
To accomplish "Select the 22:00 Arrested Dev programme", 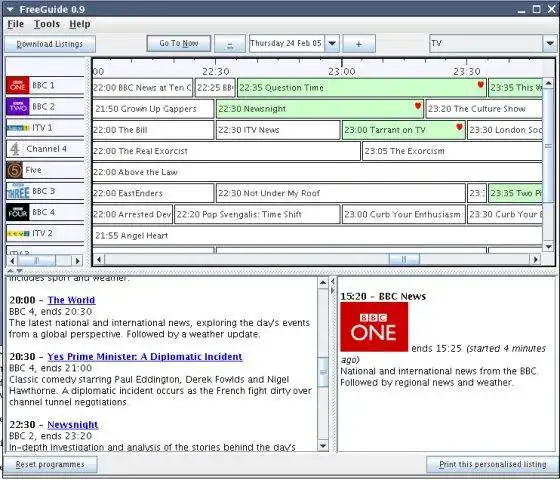I will coord(132,214).
